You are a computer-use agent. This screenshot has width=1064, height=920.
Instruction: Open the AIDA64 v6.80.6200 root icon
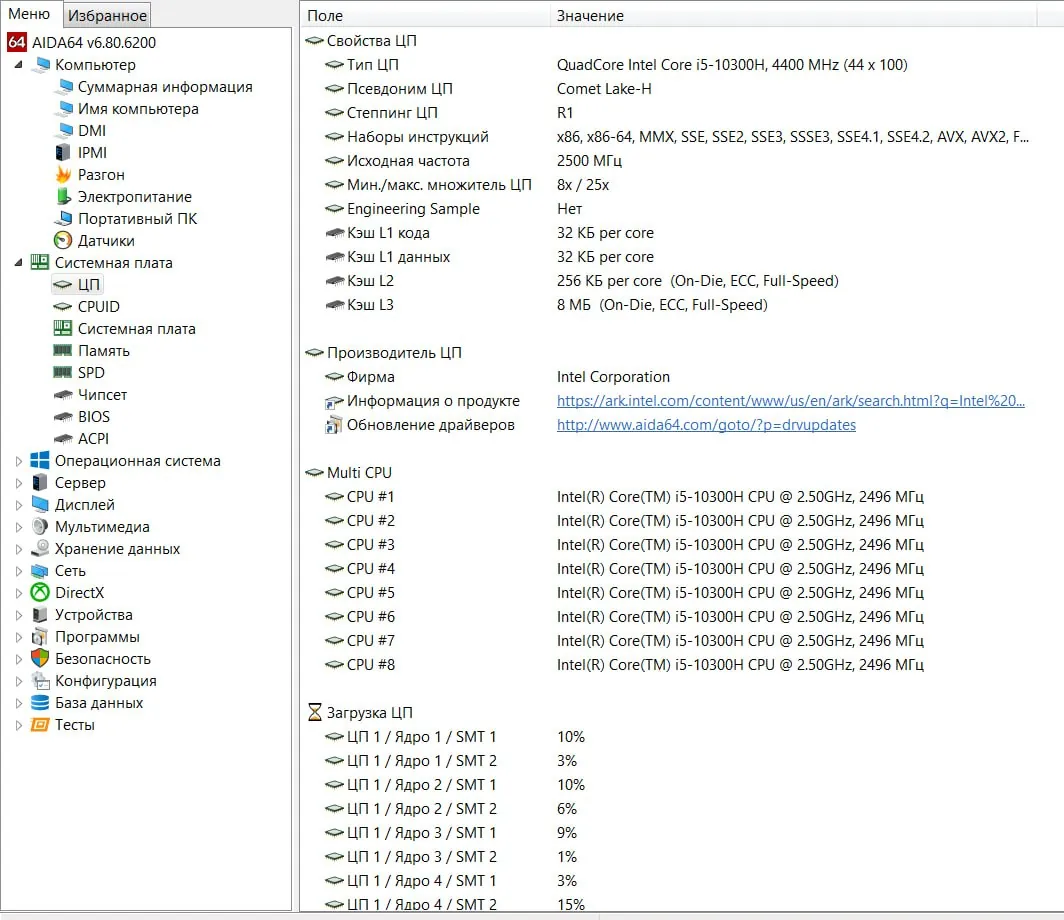[17, 42]
